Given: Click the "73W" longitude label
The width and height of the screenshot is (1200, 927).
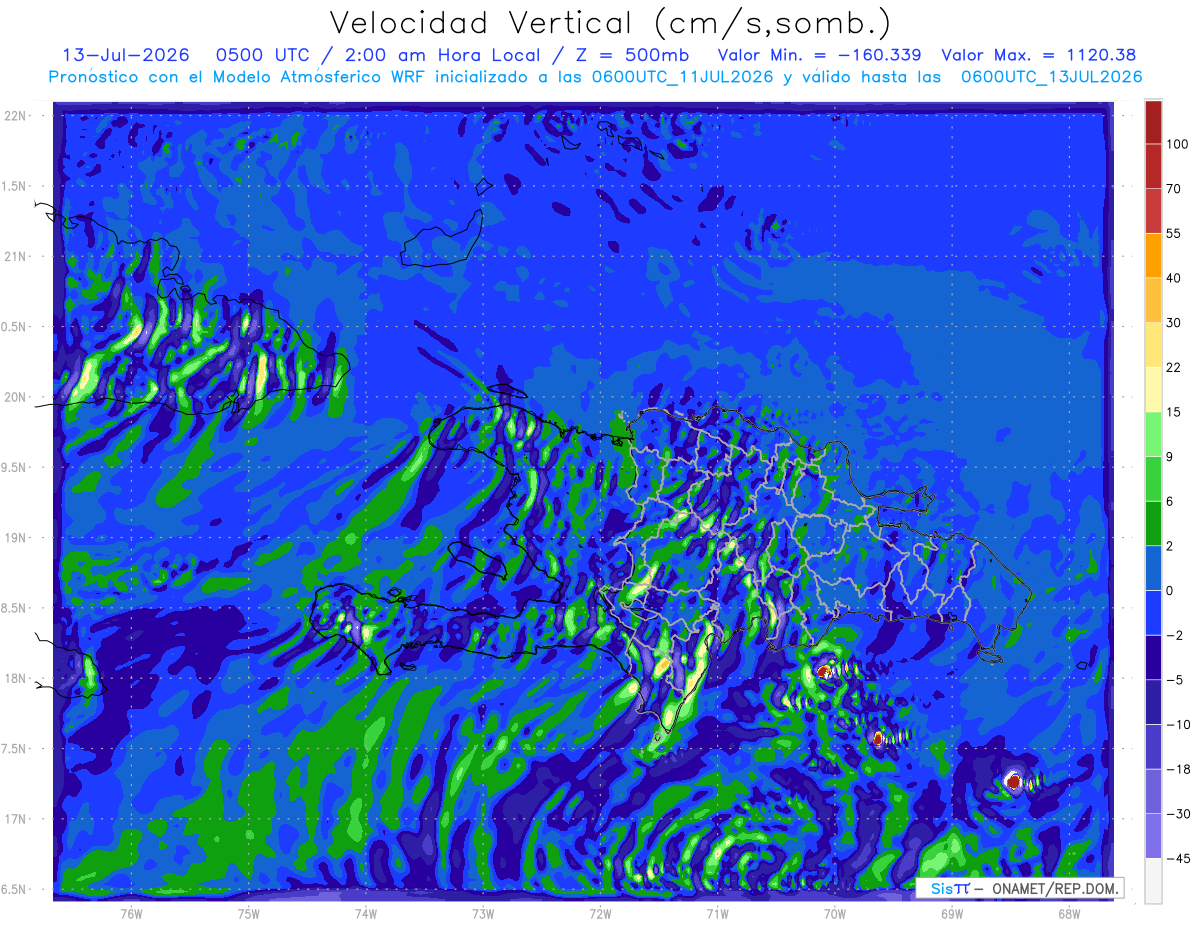Looking at the screenshot, I should tap(483, 914).
